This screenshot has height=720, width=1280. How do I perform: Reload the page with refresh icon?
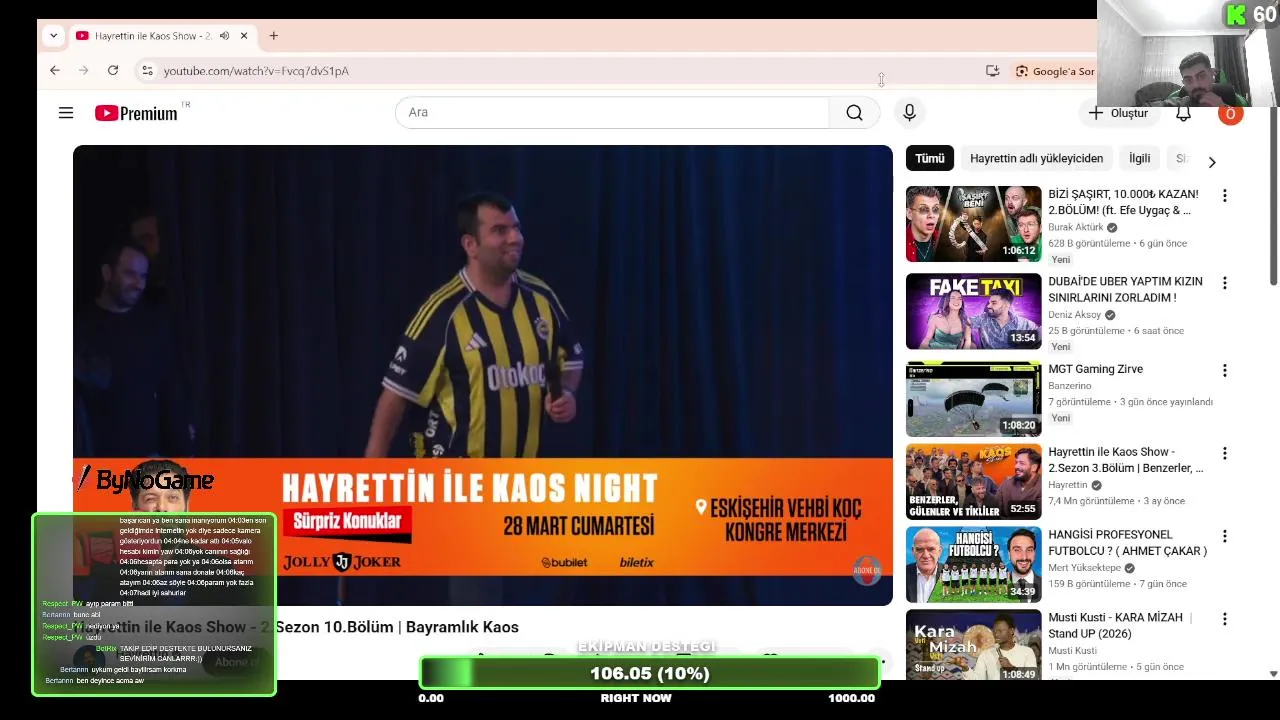[x=113, y=71]
